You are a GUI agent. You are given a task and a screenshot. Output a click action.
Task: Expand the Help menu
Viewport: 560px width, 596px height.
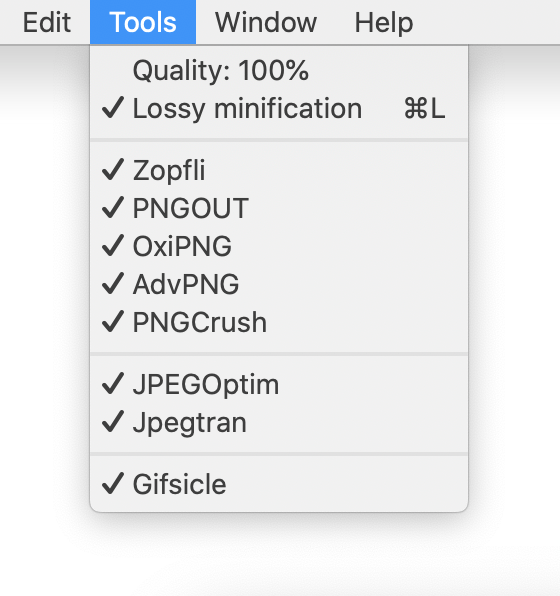[x=384, y=22]
